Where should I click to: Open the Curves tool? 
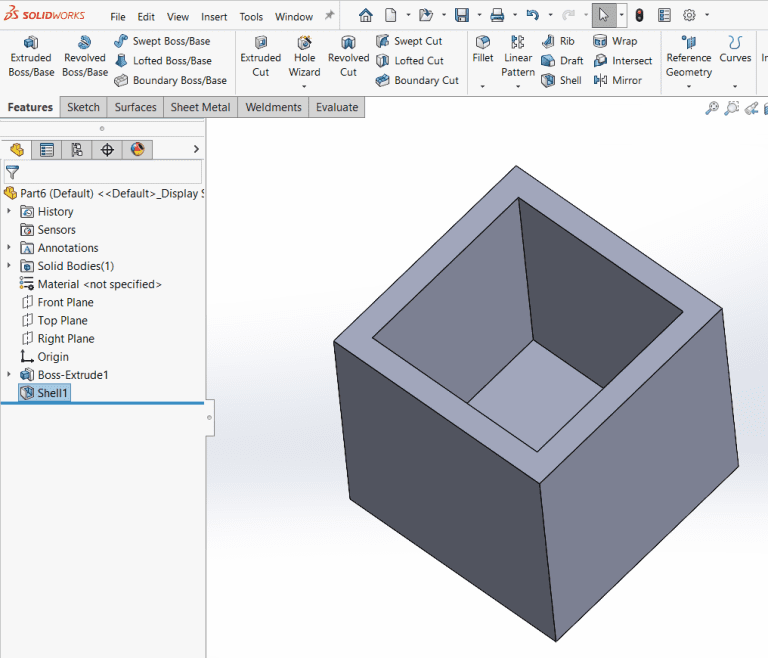click(x=735, y=49)
